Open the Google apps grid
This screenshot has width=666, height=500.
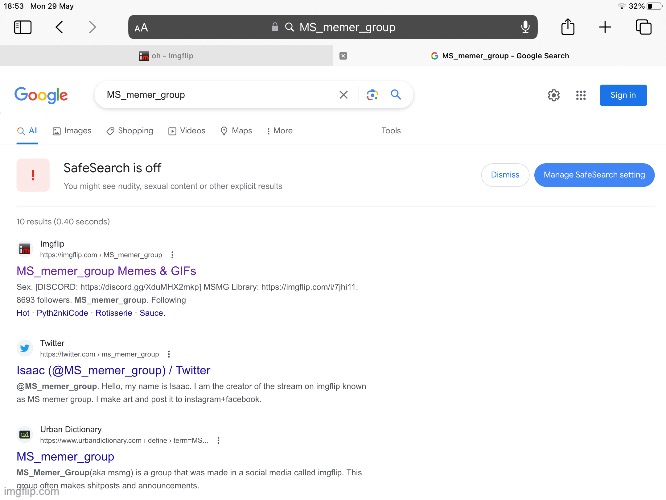point(581,95)
